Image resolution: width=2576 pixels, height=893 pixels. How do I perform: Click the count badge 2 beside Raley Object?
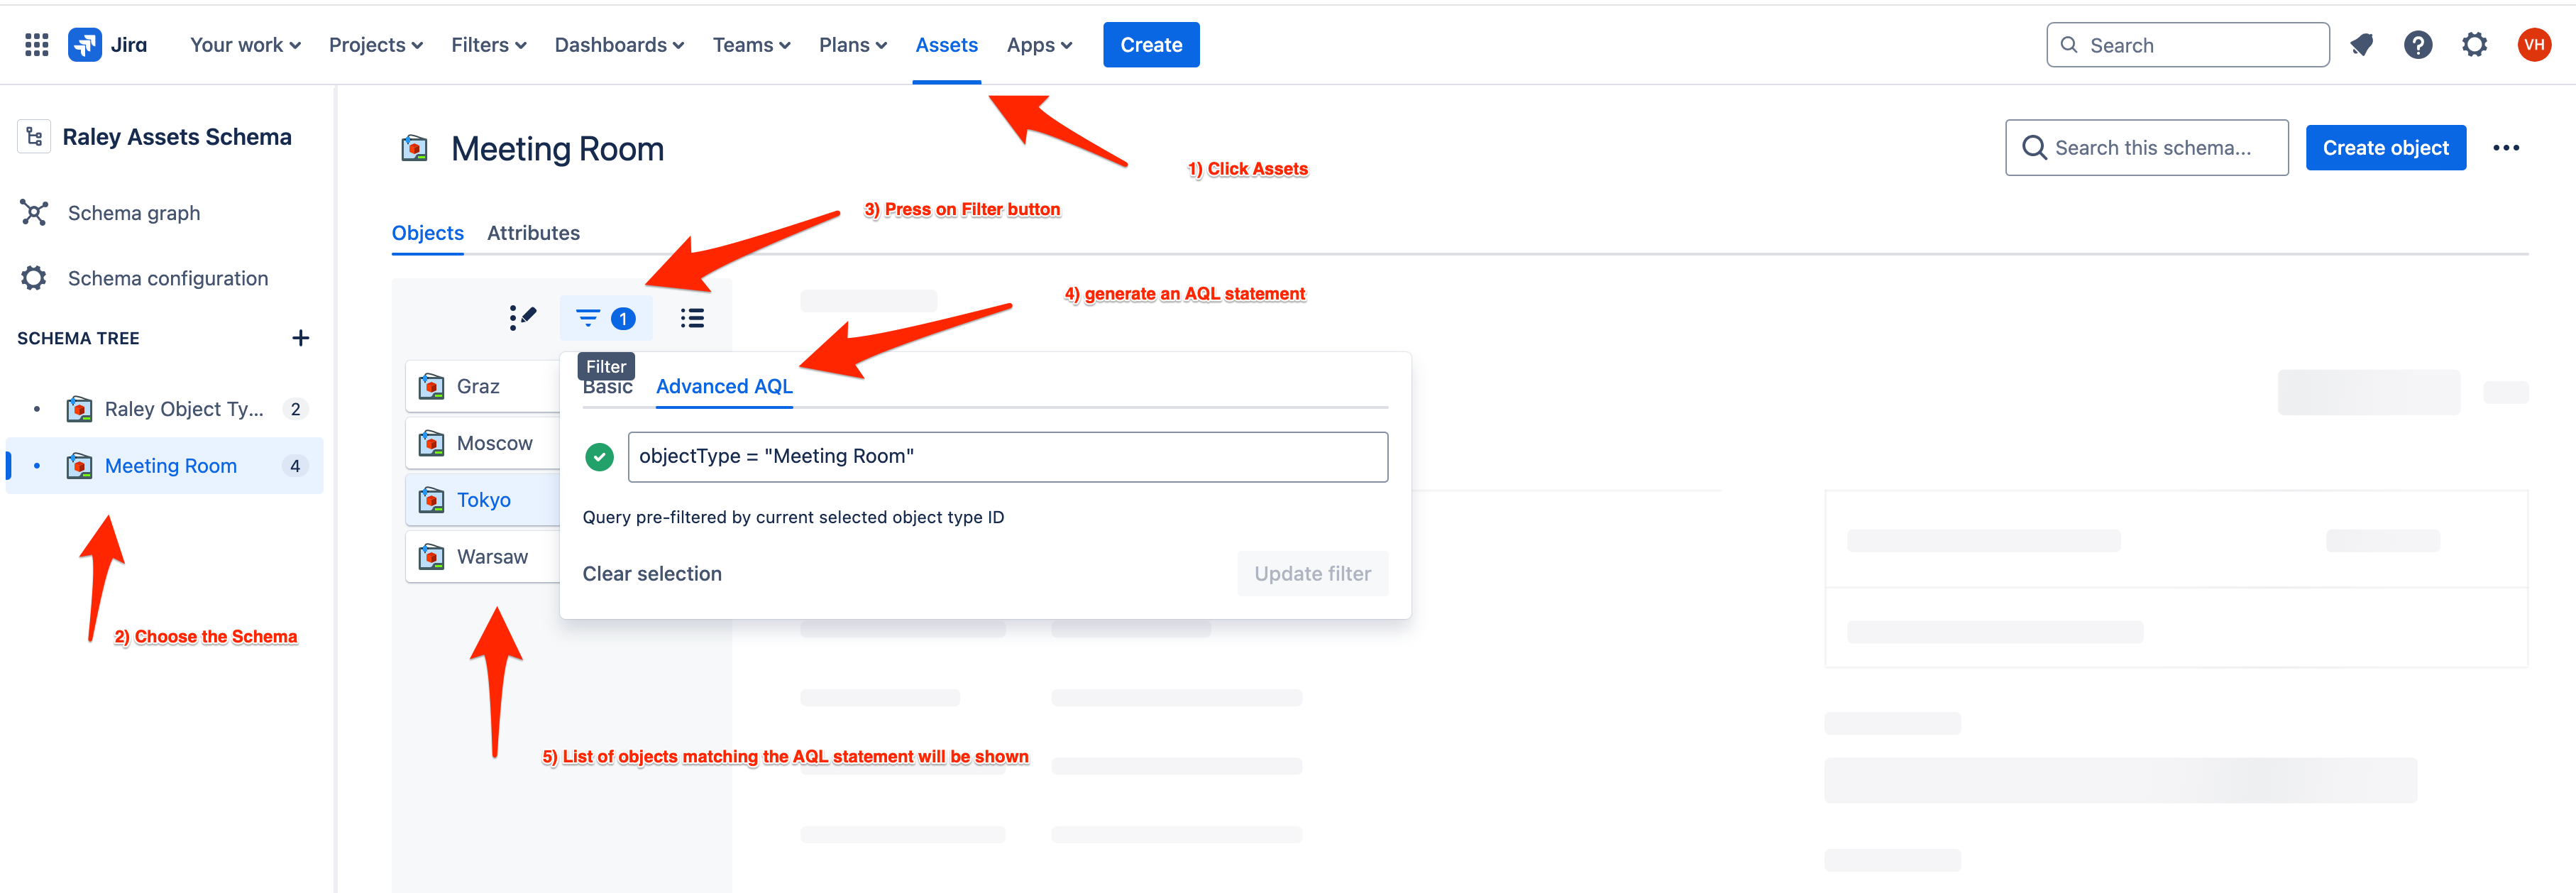coord(295,409)
